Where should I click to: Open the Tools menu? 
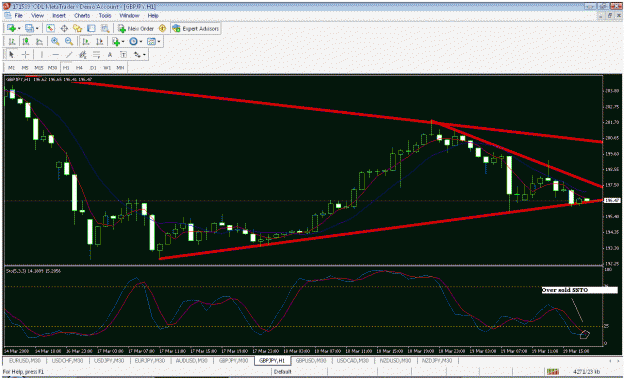click(105, 16)
